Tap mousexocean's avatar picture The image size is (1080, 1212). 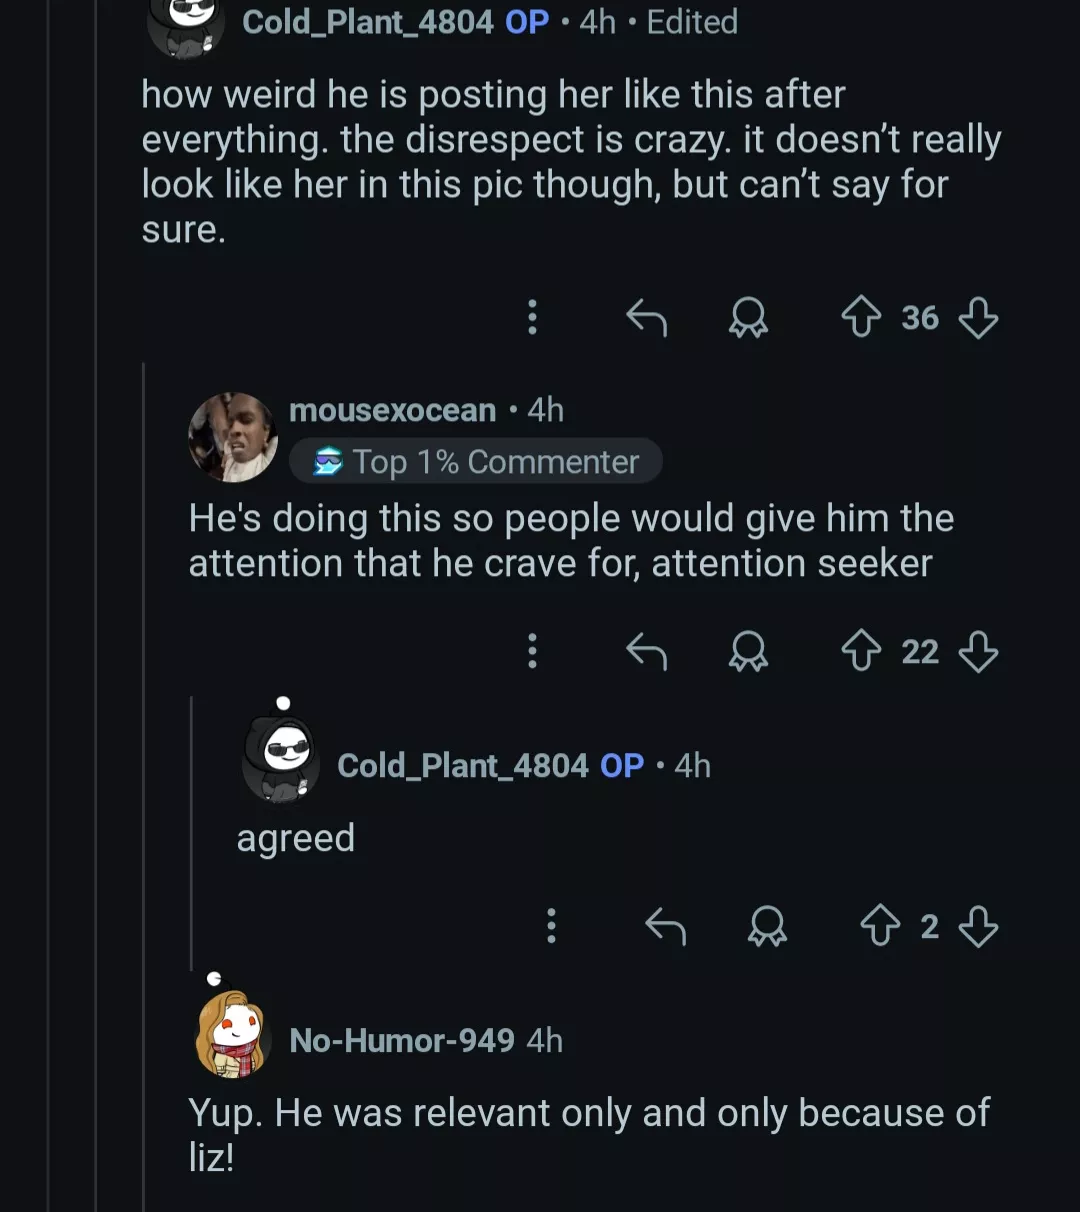[233, 437]
